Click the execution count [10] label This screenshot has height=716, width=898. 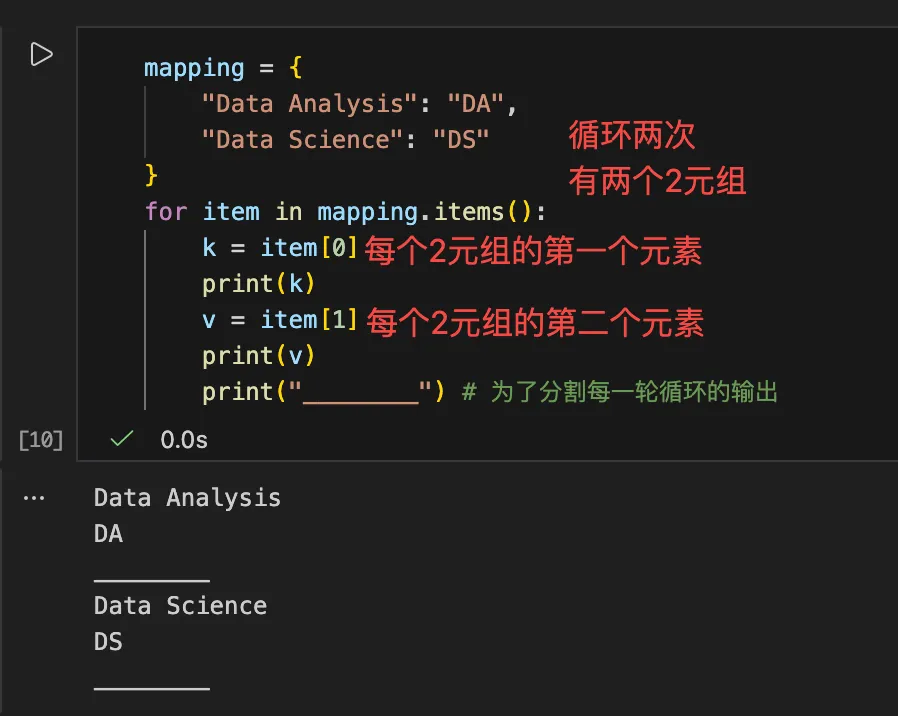pos(41,439)
